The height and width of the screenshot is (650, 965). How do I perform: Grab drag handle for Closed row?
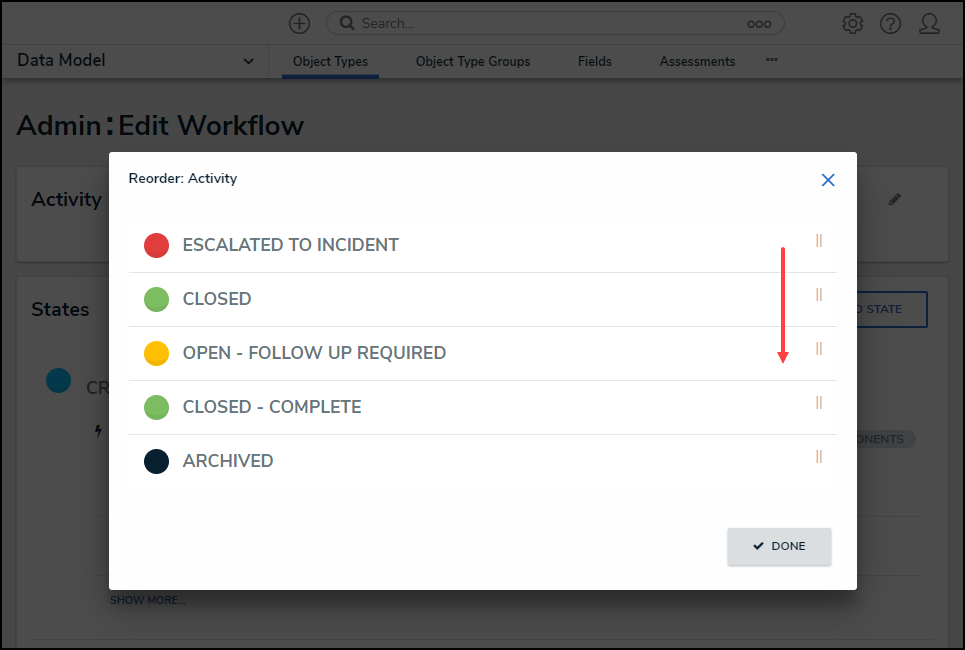click(819, 295)
